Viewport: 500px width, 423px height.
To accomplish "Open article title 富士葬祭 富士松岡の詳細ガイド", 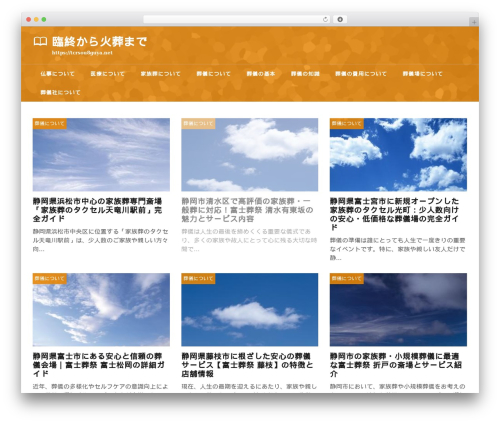I will pyautogui.click(x=99, y=365).
